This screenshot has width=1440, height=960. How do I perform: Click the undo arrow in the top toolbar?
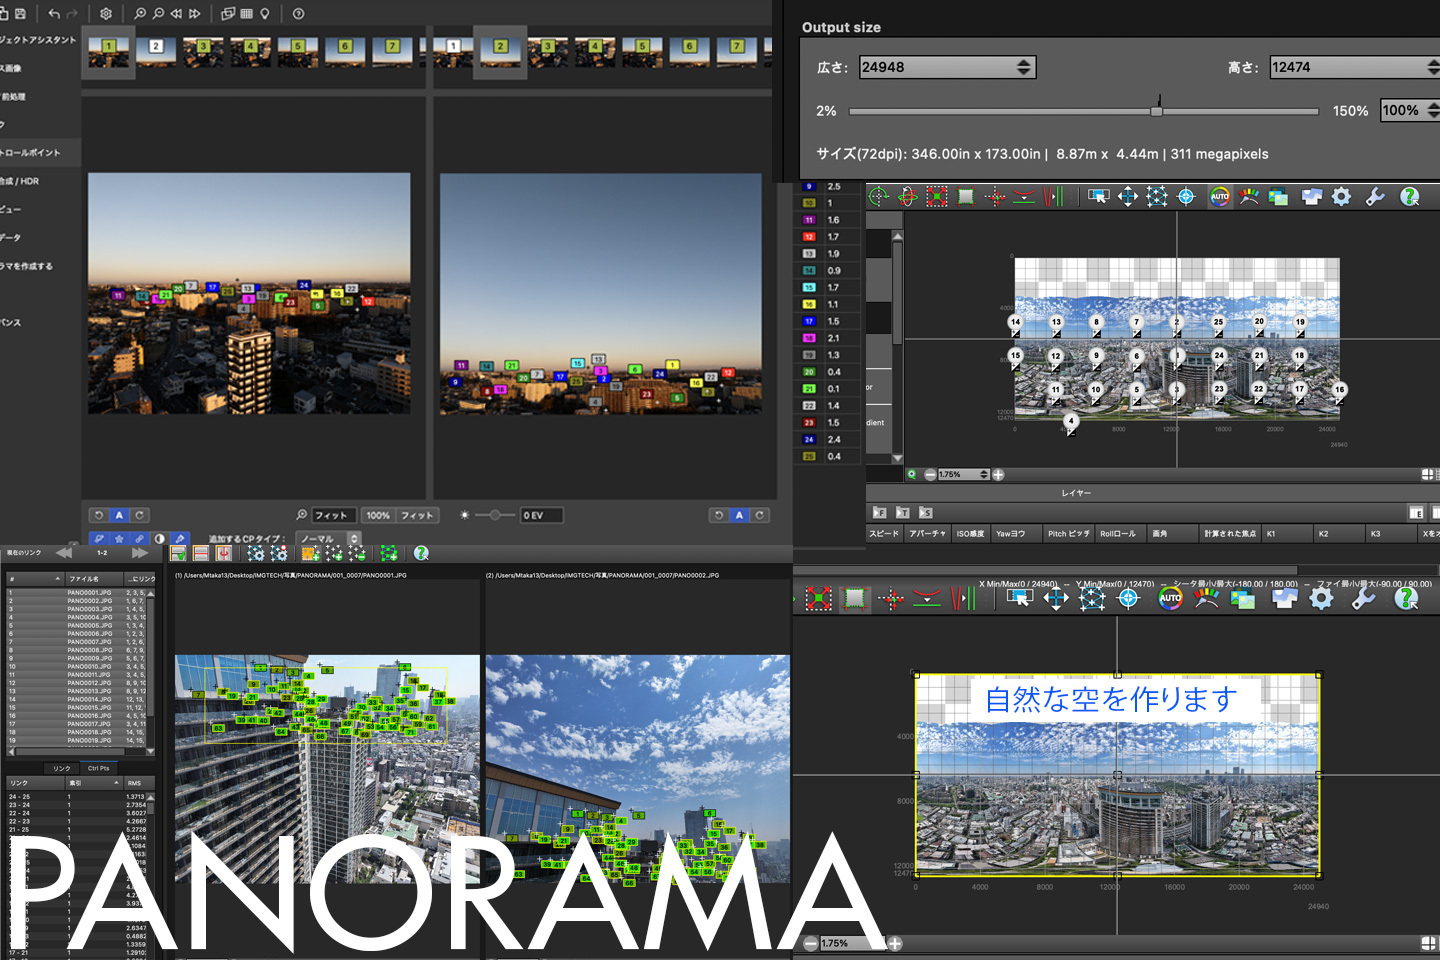[54, 13]
